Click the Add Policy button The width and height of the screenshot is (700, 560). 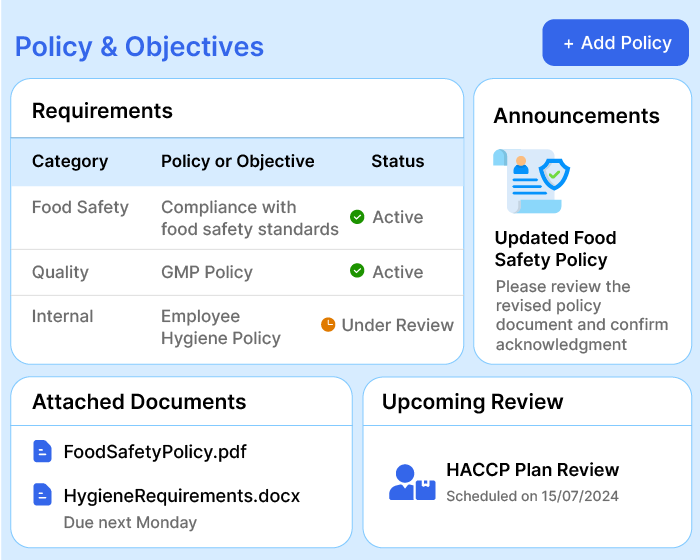coord(616,43)
